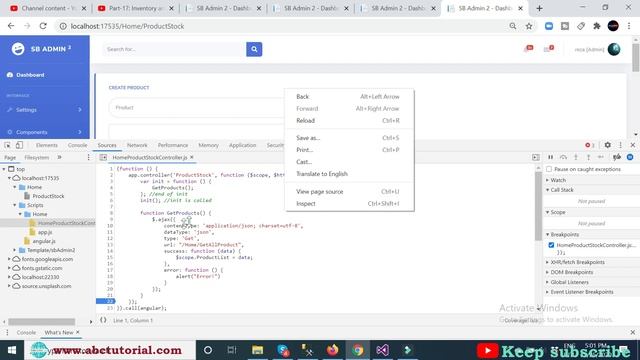Open File Explorer from the taskbar
Image resolution: width=640 pixels, height=360 pixels.
click(x=258, y=350)
